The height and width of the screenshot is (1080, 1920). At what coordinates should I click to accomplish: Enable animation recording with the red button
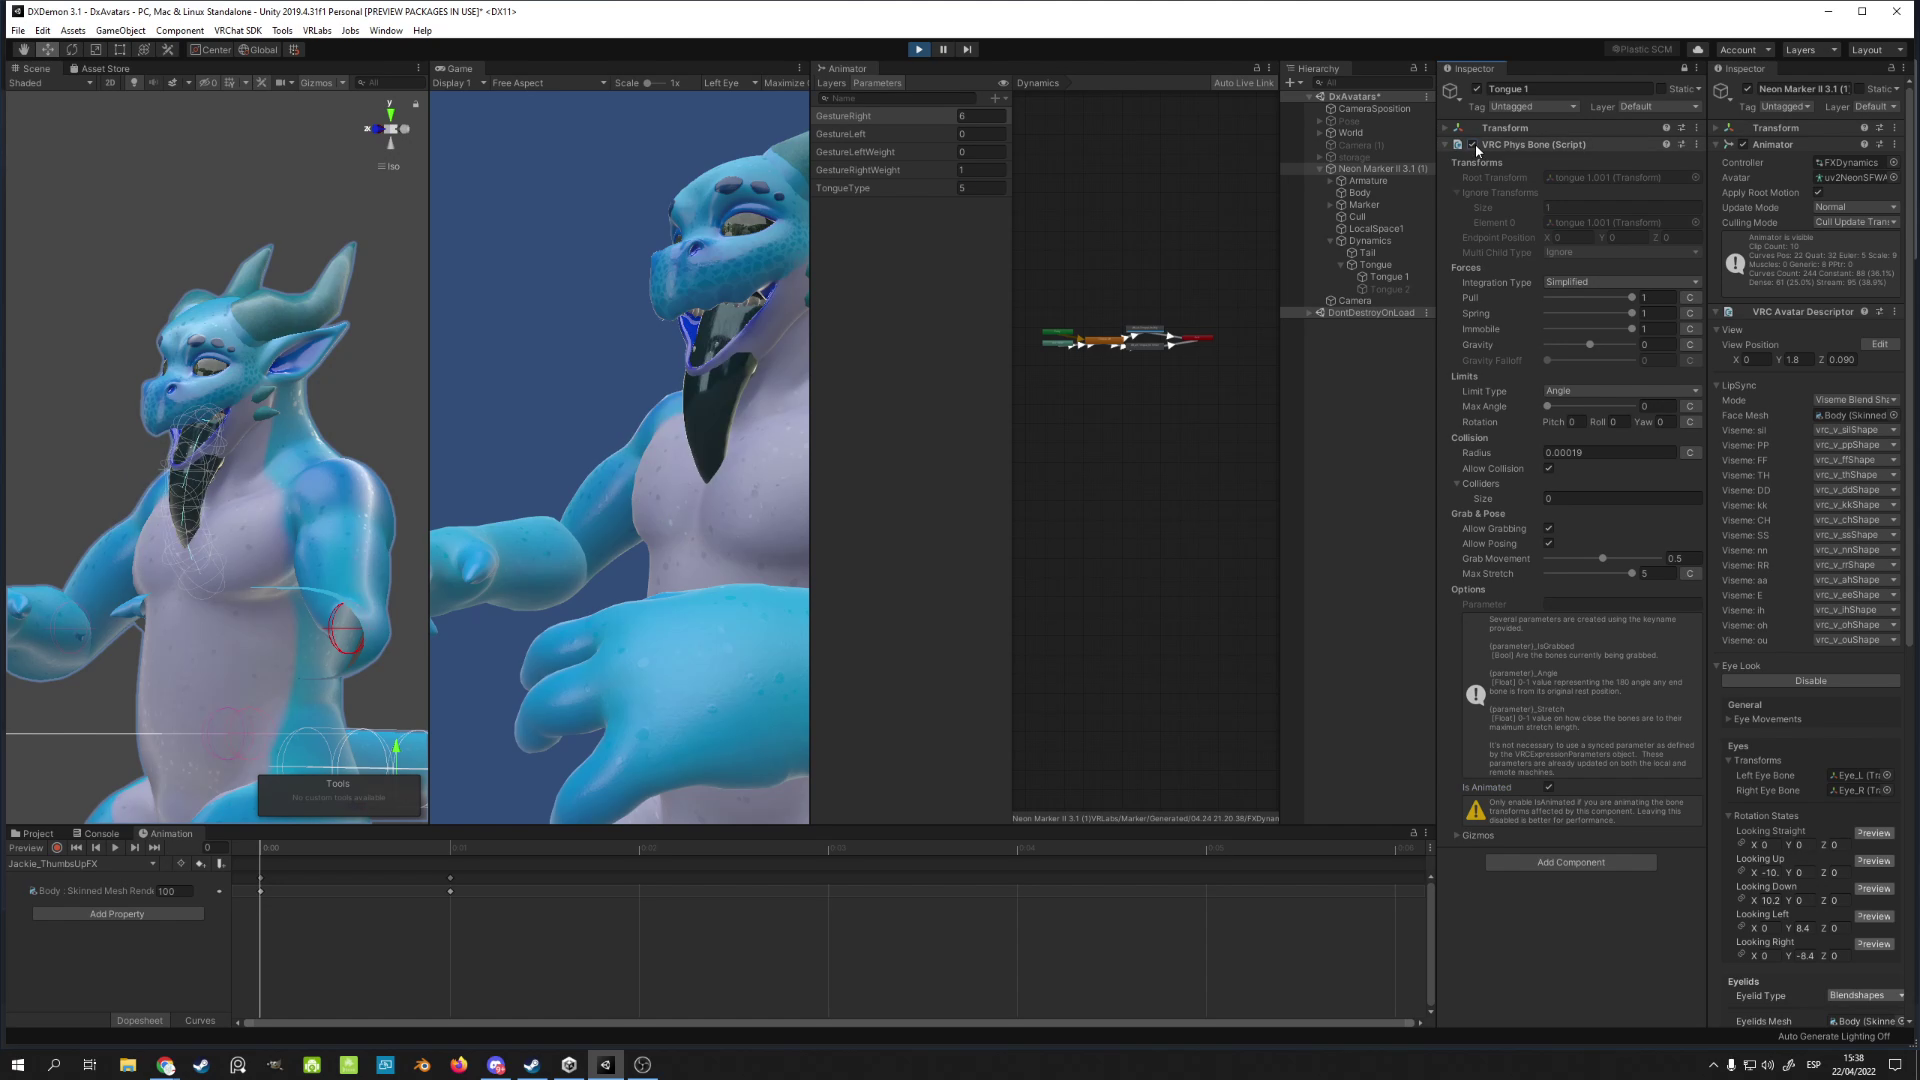point(57,848)
